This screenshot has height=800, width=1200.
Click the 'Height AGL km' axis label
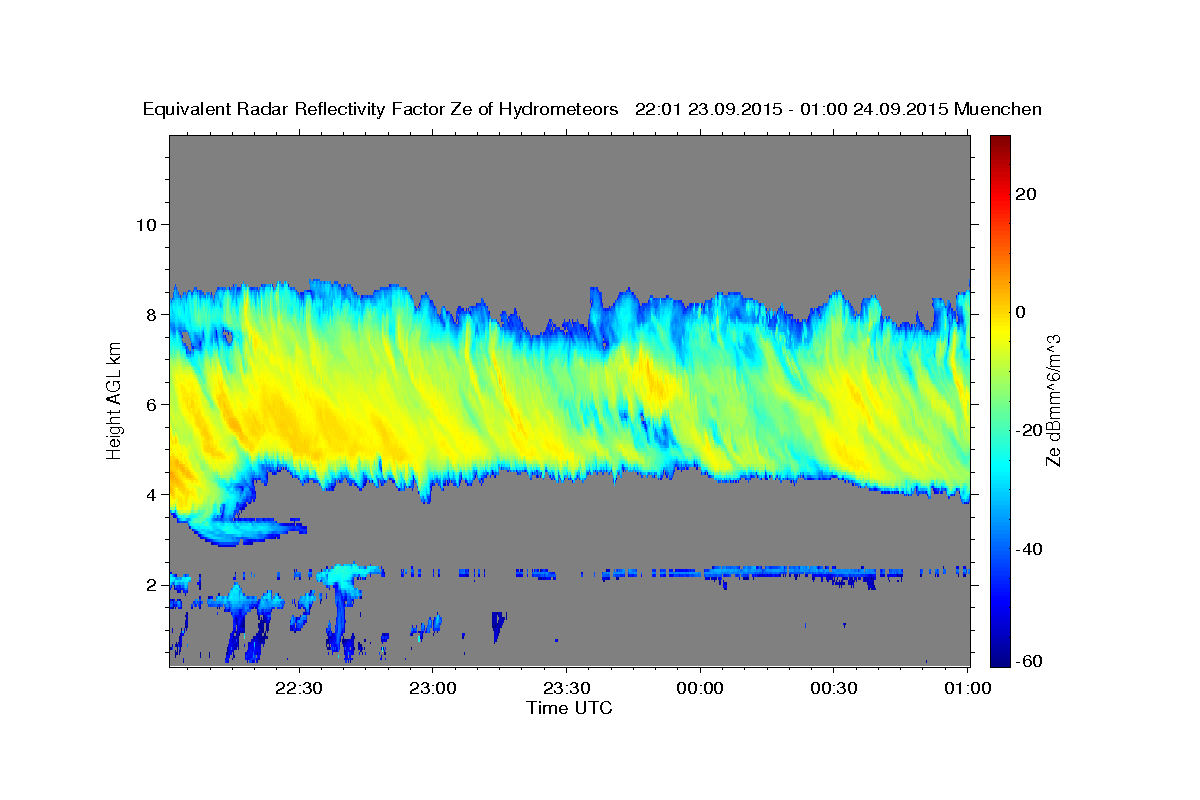[x=114, y=400]
